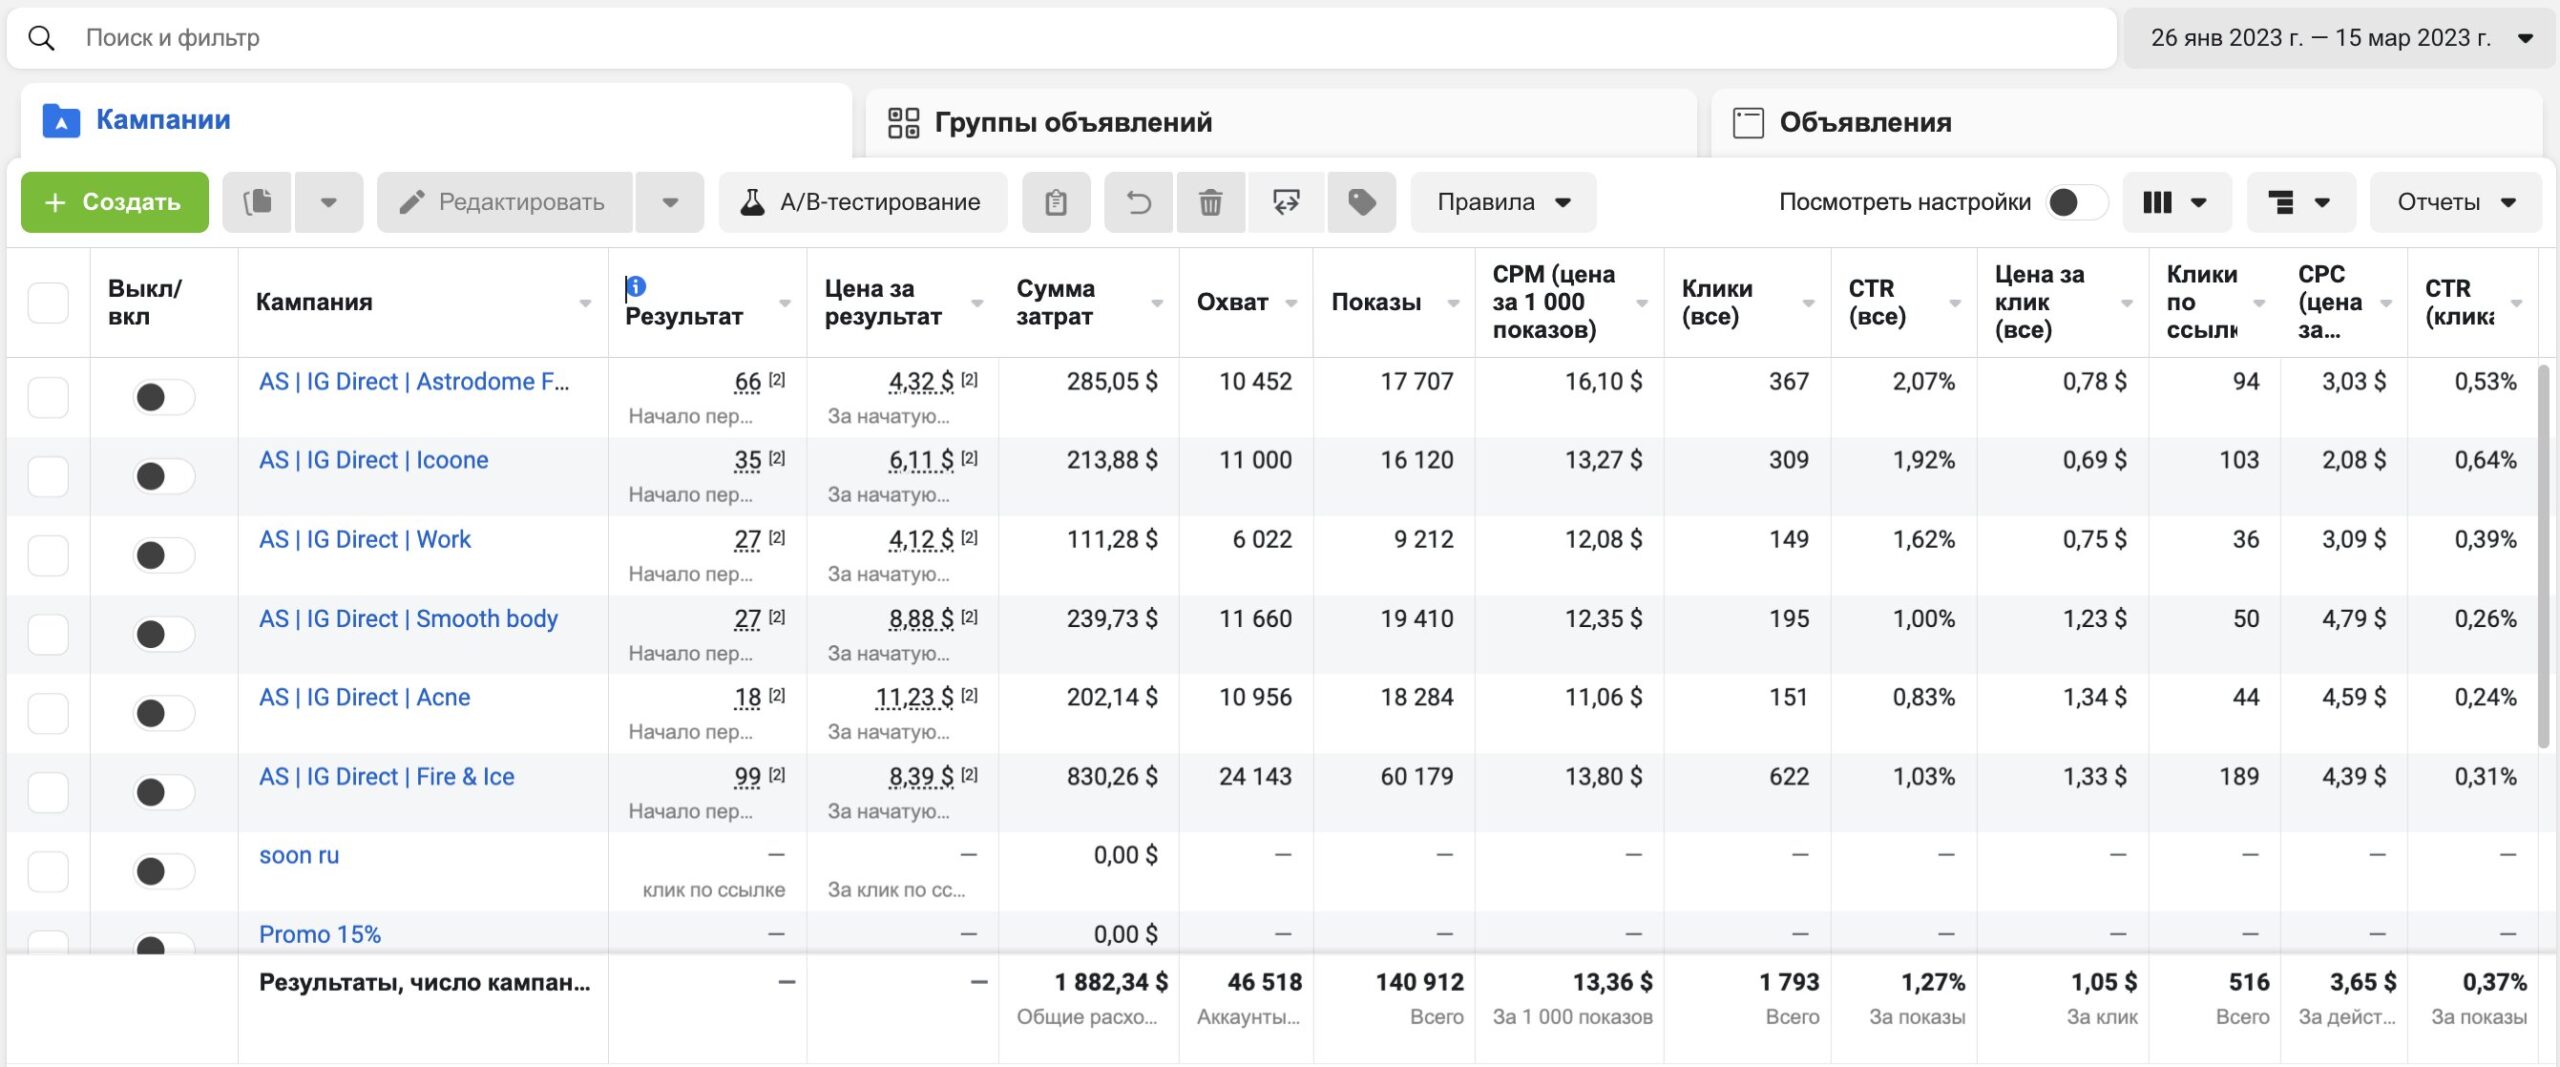The height and width of the screenshot is (1067, 2560).
Task: Switch to the Группы объявлений tab
Action: point(1281,123)
